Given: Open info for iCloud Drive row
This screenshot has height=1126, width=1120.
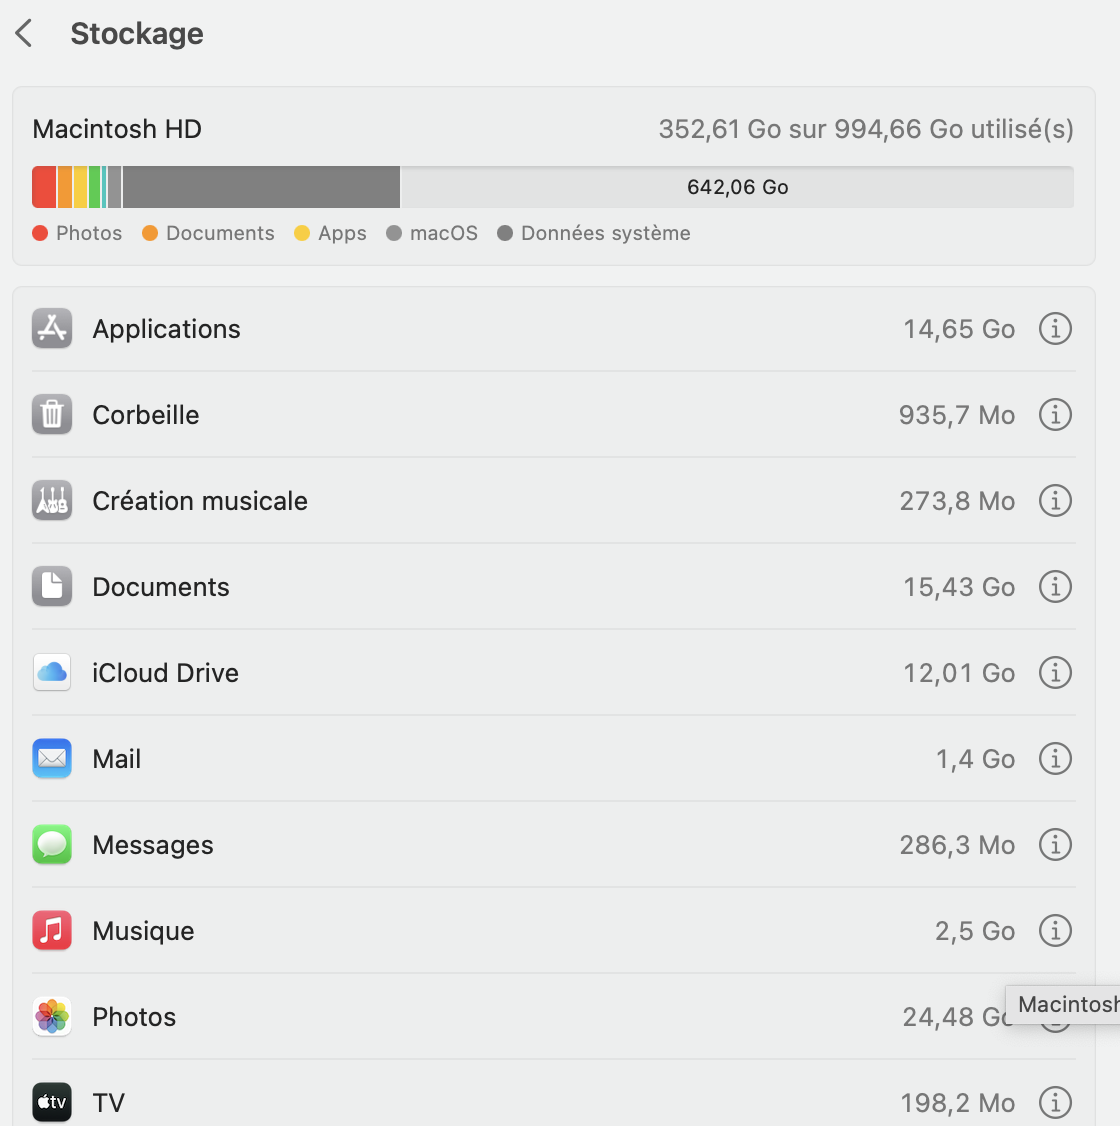Looking at the screenshot, I should (1055, 672).
